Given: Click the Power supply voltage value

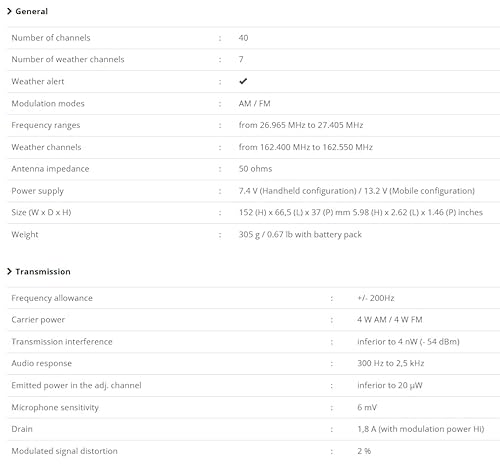Looking at the screenshot, I should tap(357, 191).
